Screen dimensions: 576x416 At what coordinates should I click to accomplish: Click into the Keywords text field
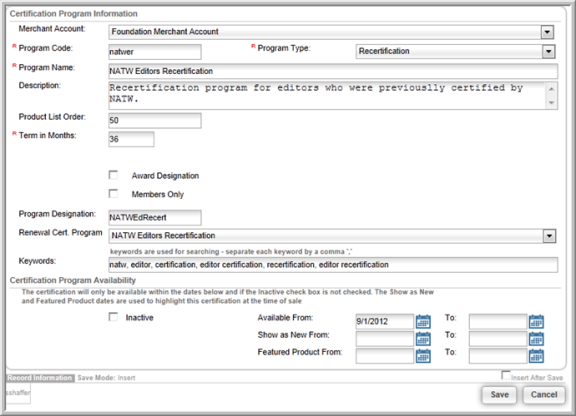tap(333, 265)
